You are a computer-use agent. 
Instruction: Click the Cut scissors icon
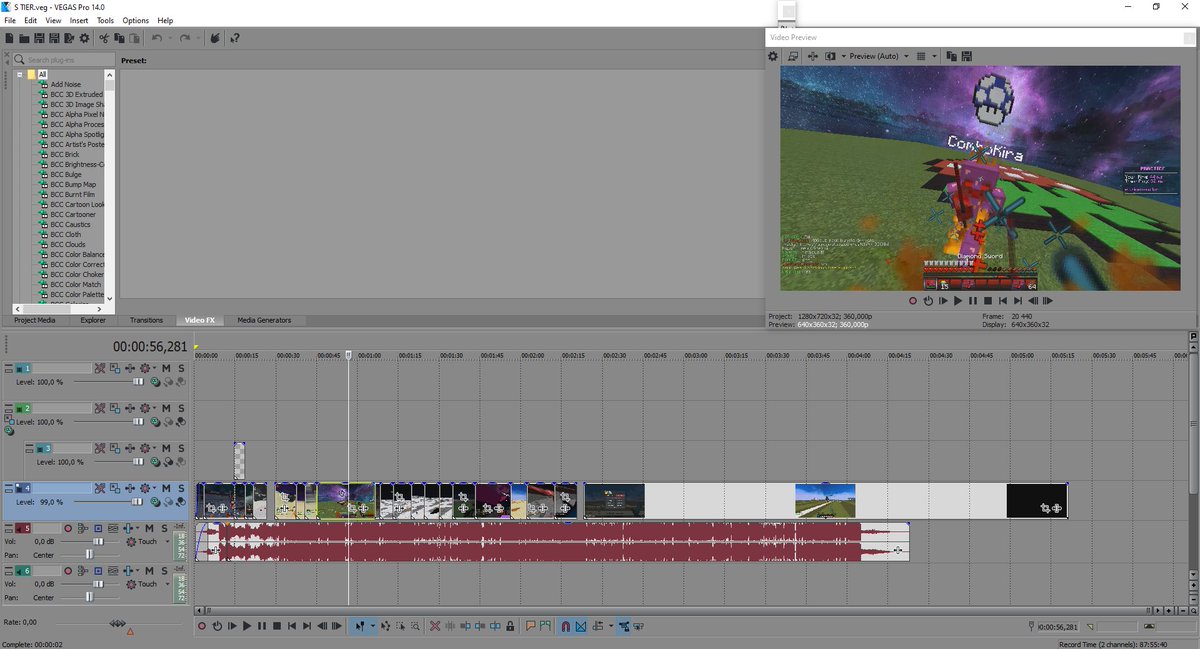[104, 38]
